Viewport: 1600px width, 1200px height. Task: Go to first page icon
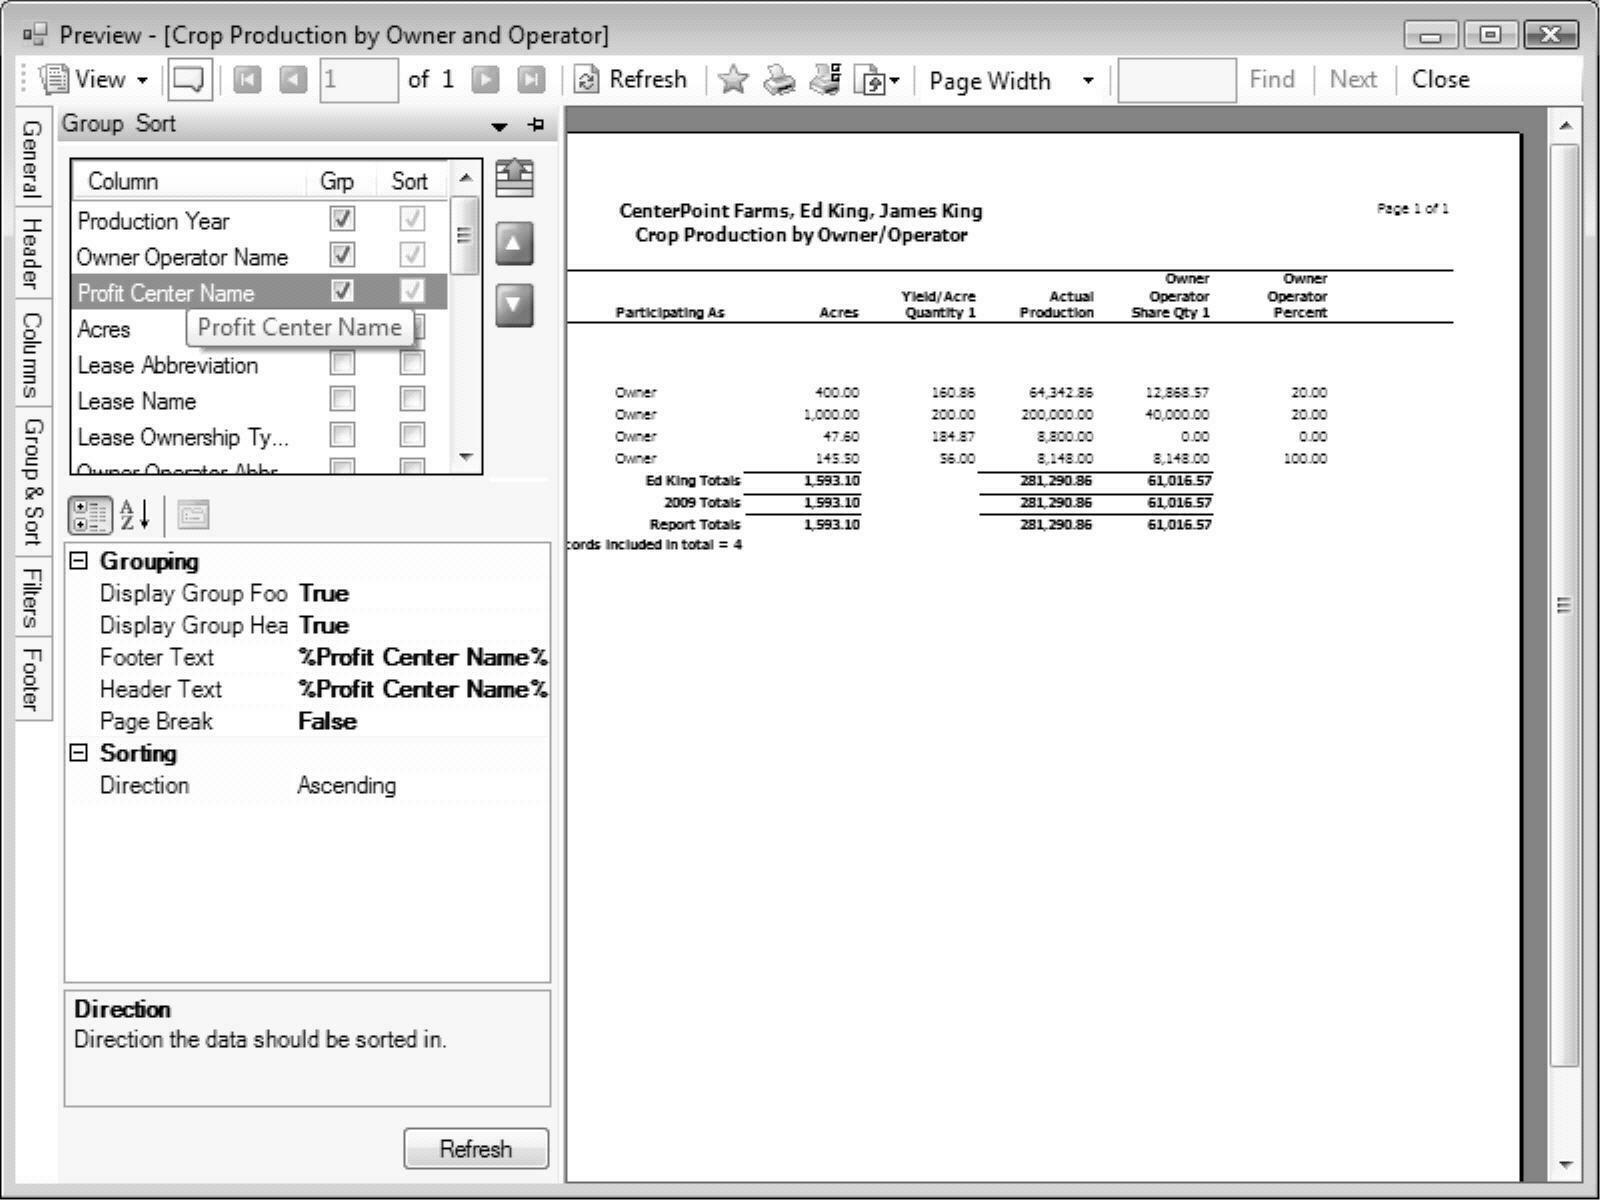point(247,80)
